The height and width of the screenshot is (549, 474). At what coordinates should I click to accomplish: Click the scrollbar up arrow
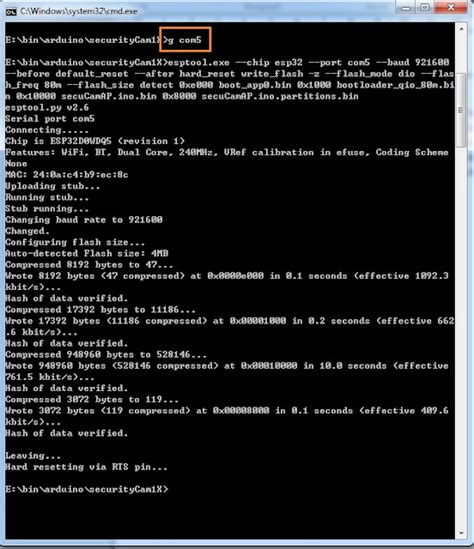pyautogui.click(x=461, y=29)
